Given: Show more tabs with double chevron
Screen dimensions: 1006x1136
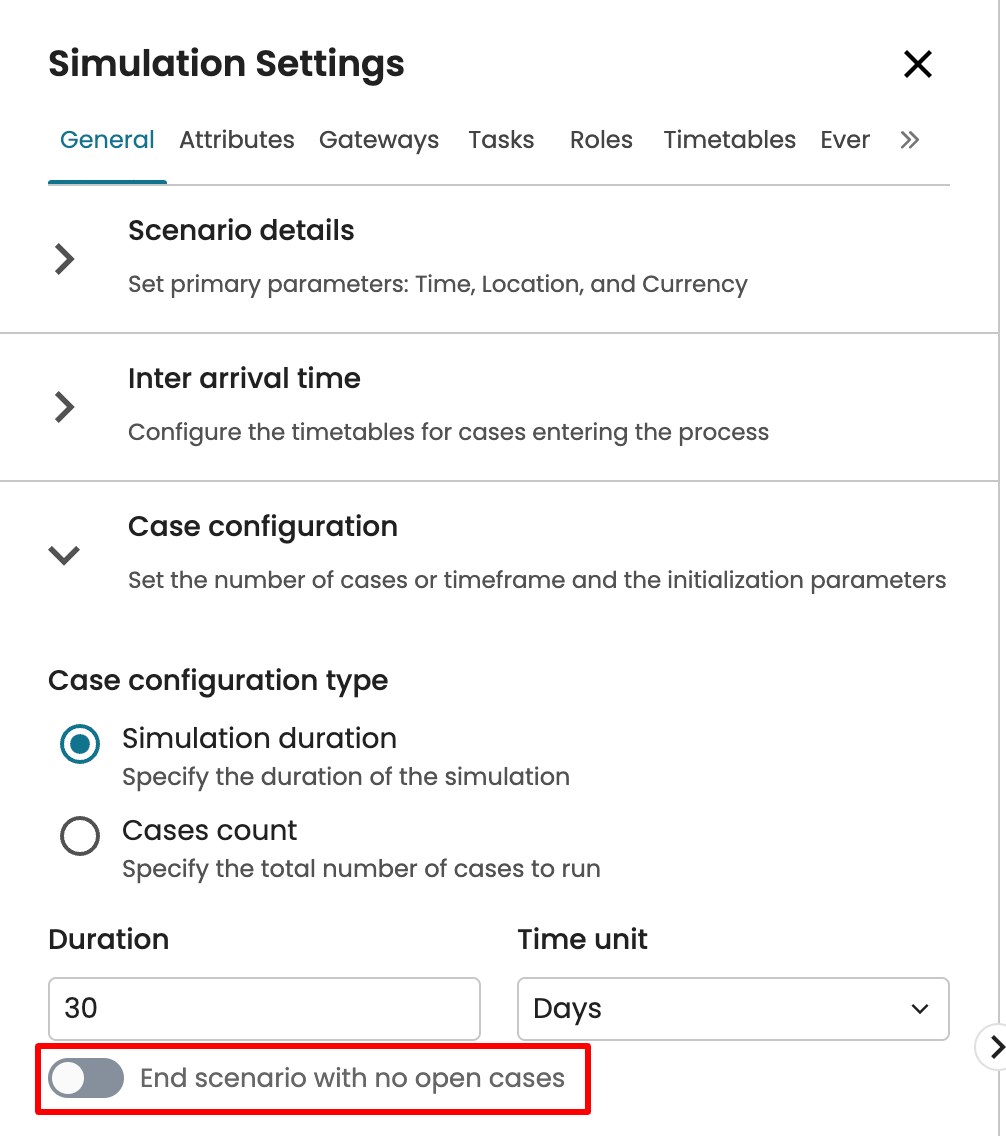Looking at the screenshot, I should pos(909,140).
